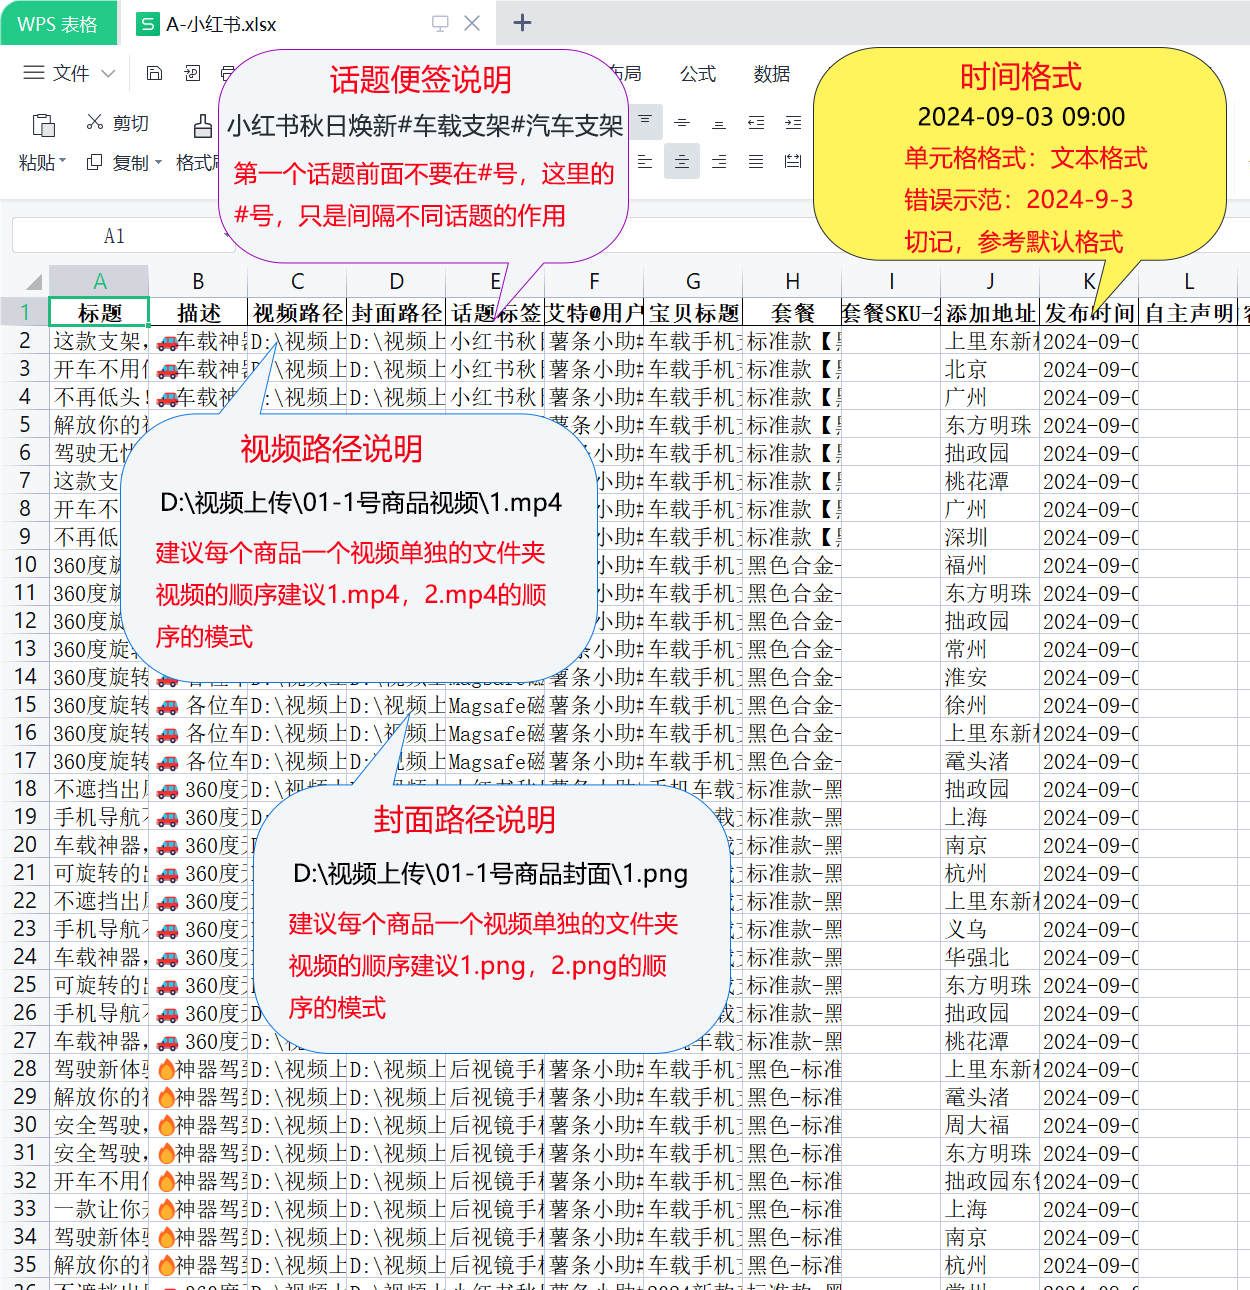Select row 1 header
The image size is (1250, 1290).
click(24, 312)
